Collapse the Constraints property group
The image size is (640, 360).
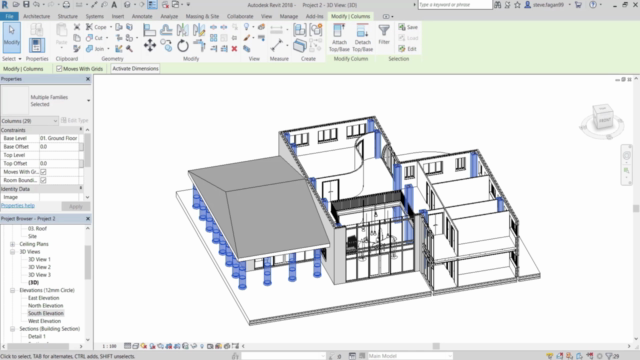click(81, 129)
